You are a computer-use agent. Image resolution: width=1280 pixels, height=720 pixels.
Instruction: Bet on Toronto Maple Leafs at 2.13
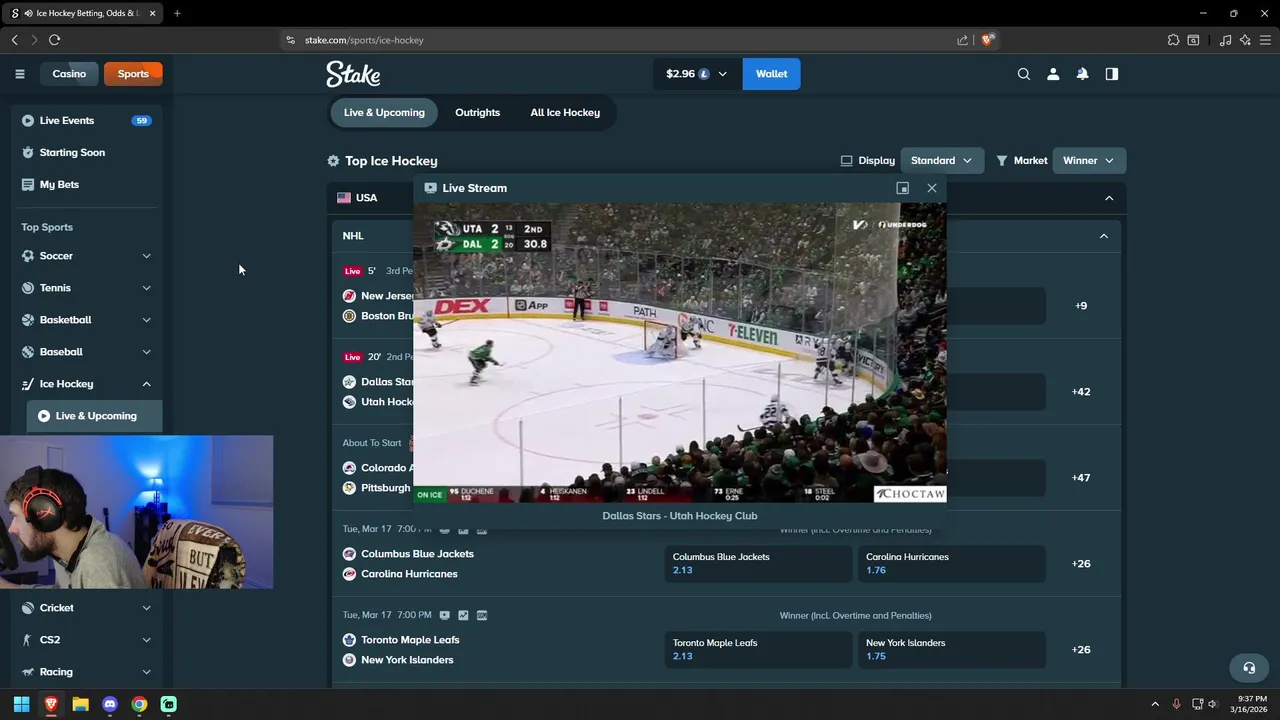pyautogui.click(x=758, y=650)
